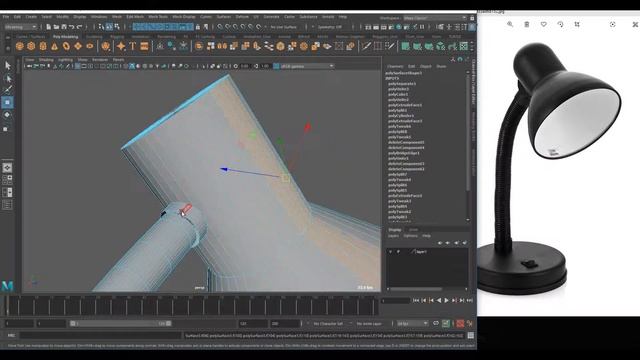640x360 pixels.
Task: Toggle the loop playback icon
Action: pyautogui.click(x=436, y=323)
